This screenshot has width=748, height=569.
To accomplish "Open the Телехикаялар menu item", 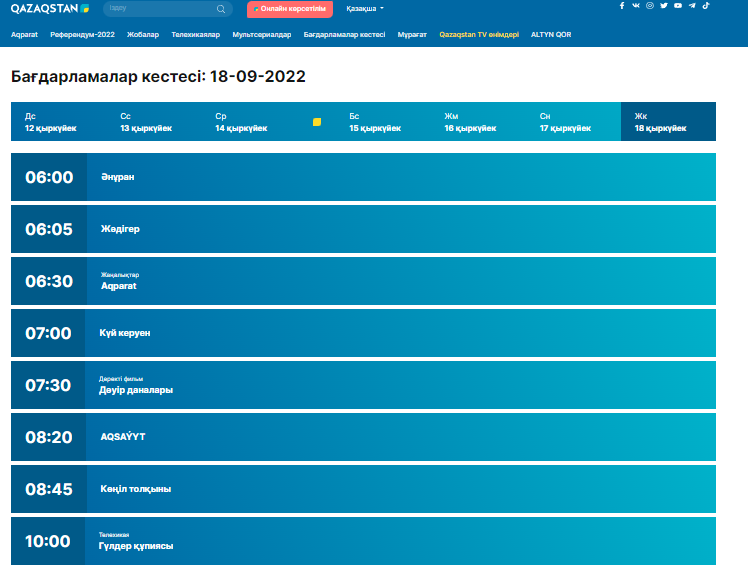I will [x=195, y=34].
